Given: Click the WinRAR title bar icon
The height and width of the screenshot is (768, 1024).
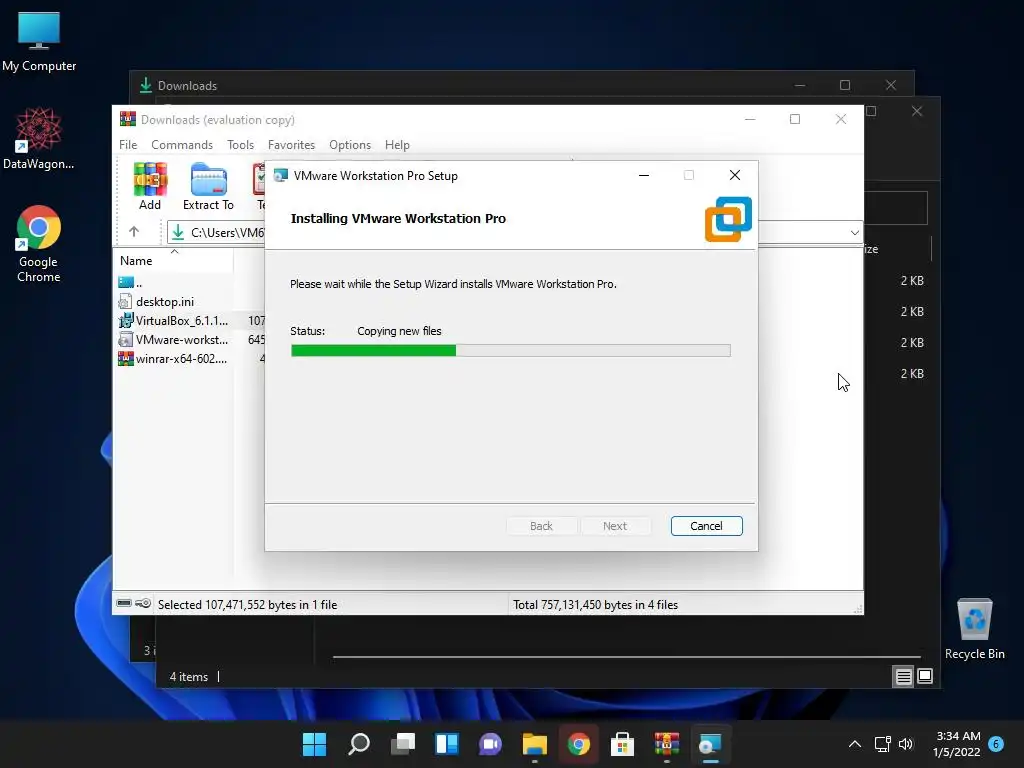Looking at the screenshot, I should pyautogui.click(x=128, y=119).
